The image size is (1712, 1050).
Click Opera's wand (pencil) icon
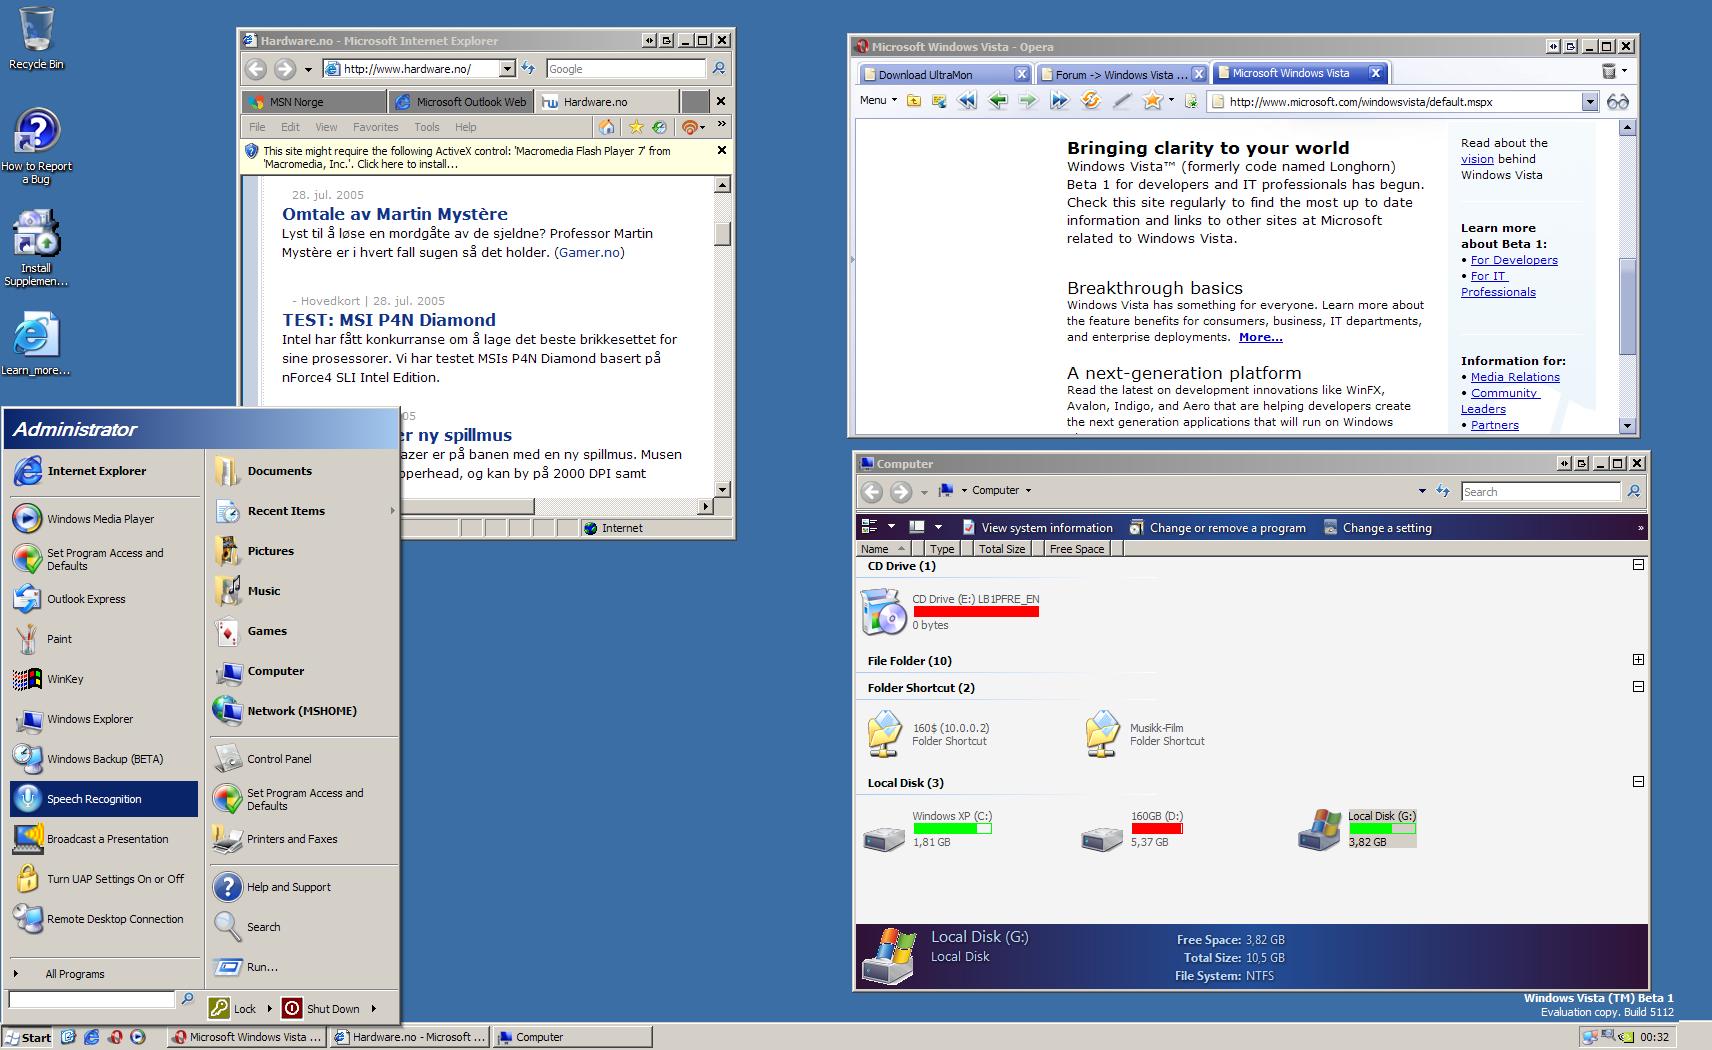(1122, 100)
